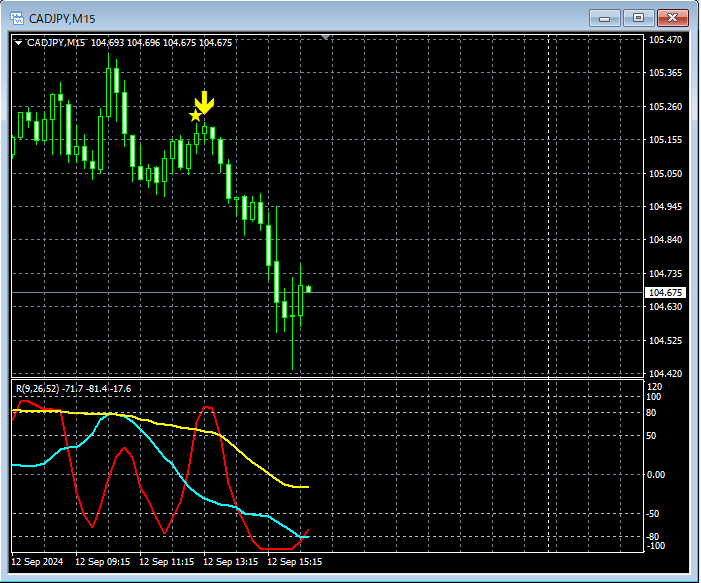The image size is (701, 583).
Task: Click the 104.945 price scale label
Action: pyautogui.click(x=665, y=207)
